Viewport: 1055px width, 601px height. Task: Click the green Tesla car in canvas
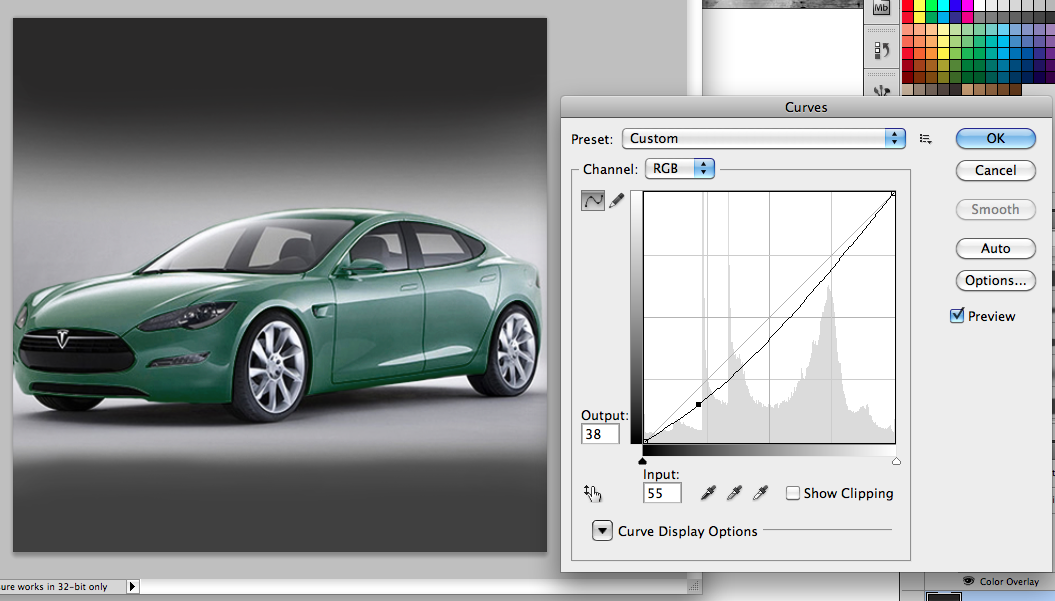278,314
